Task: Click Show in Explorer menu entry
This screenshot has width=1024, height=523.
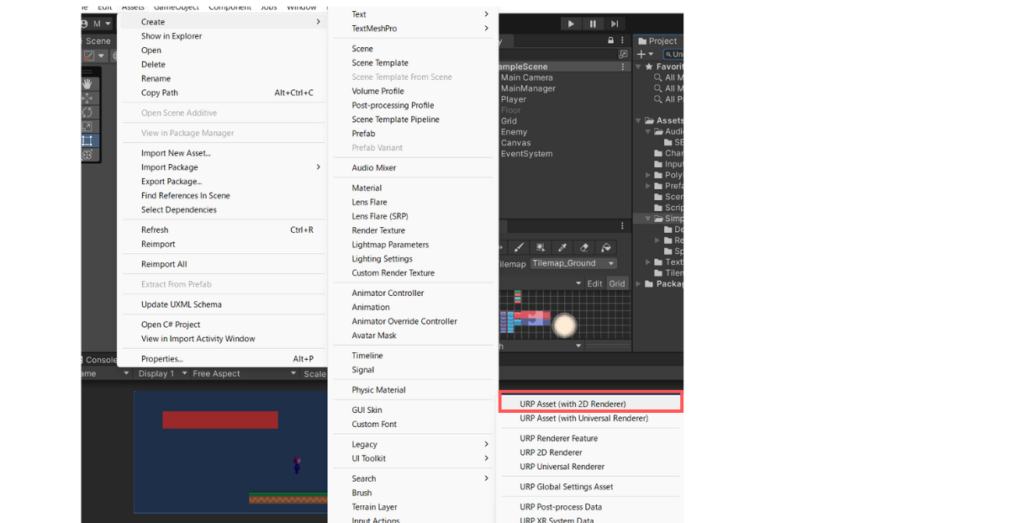Action: tap(171, 36)
